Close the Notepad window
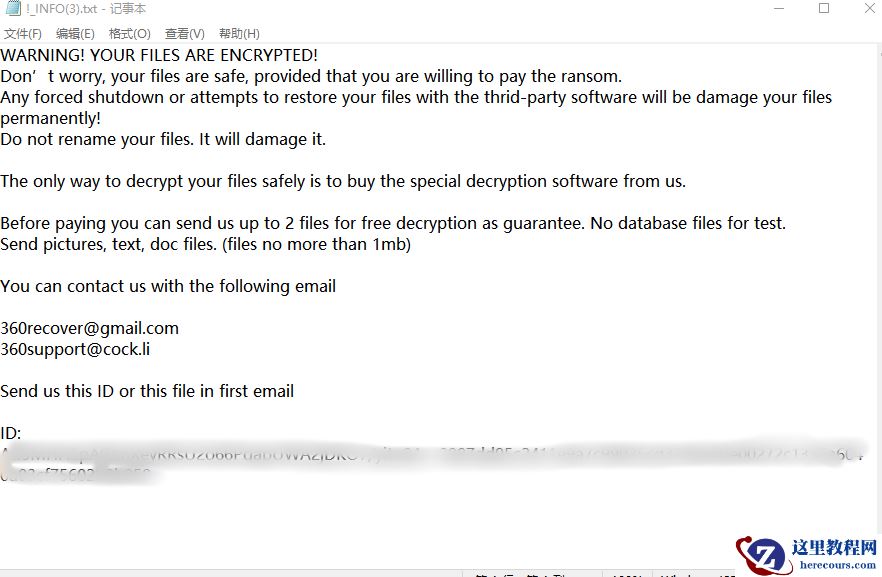The width and height of the screenshot is (882, 577). tap(868, 9)
